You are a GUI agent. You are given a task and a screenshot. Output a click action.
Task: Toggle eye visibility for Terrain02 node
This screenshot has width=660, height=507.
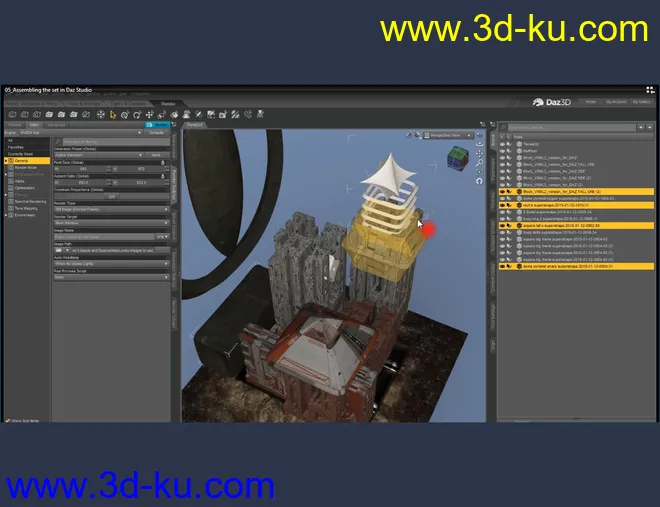tap(501, 143)
